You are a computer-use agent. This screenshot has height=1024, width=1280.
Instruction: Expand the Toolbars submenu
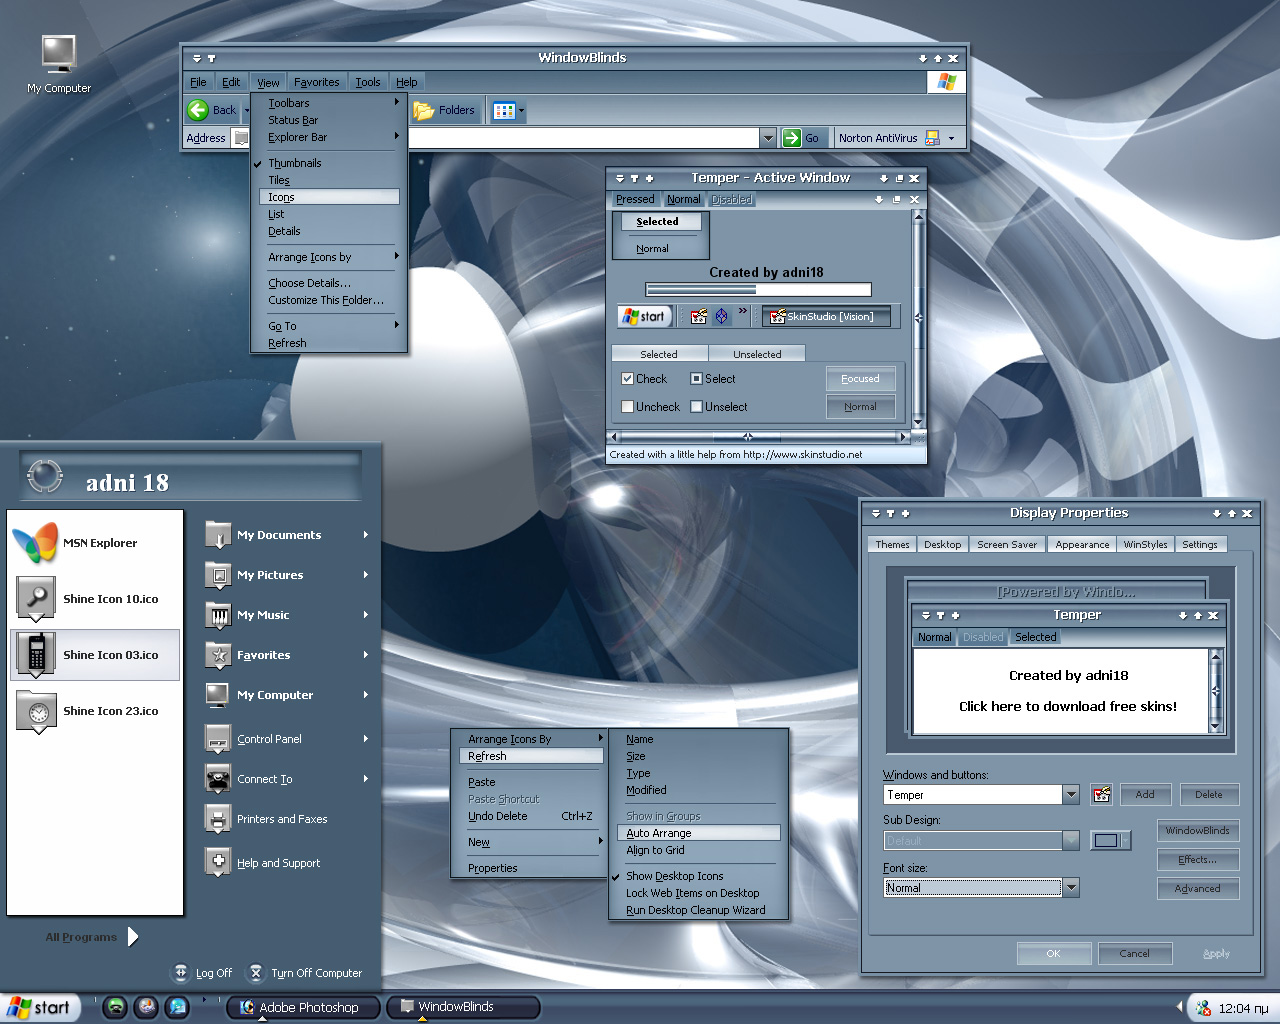pyautogui.click(x=329, y=103)
